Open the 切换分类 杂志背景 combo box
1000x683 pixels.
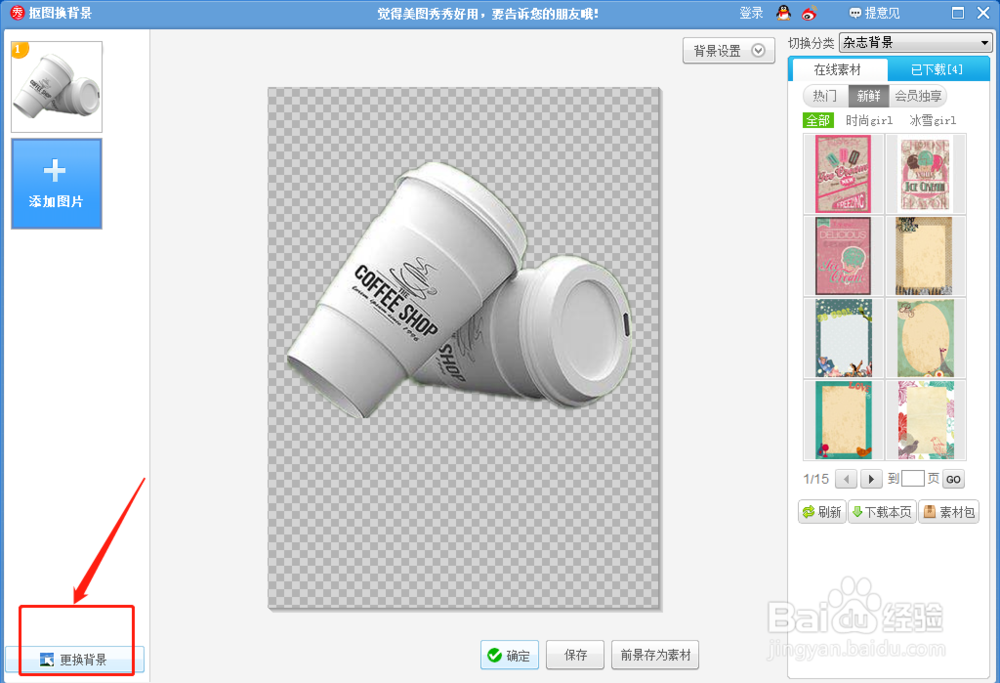pos(915,43)
